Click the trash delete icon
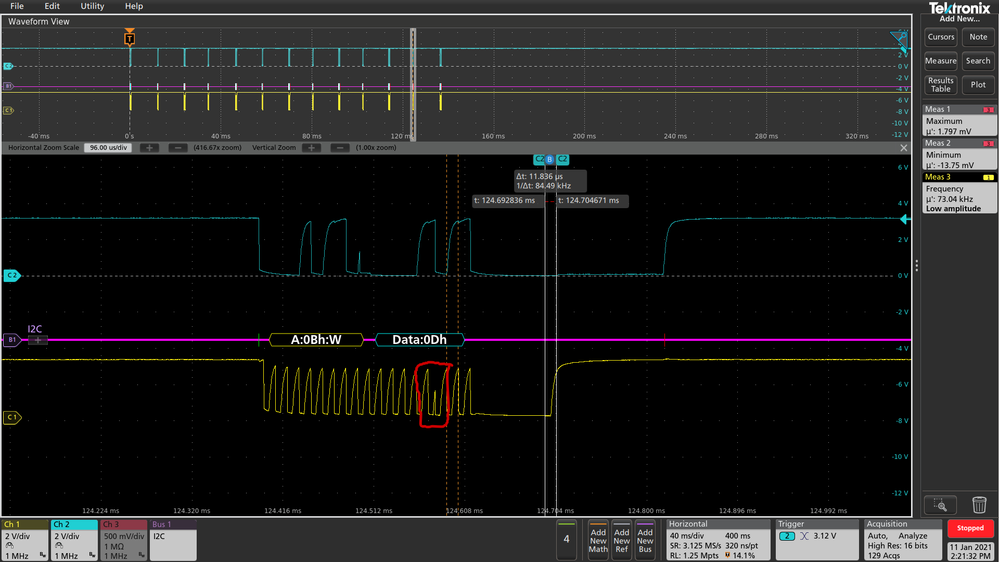This screenshot has height=562, width=999. (x=978, y=506)
